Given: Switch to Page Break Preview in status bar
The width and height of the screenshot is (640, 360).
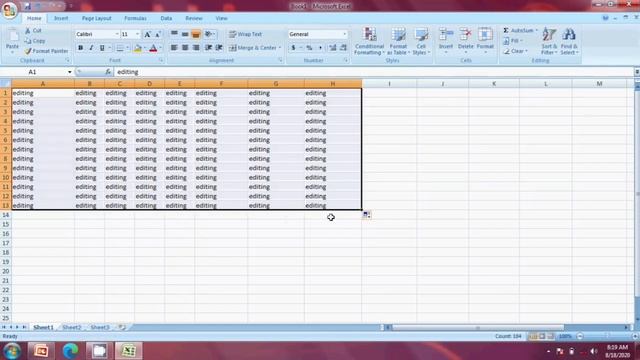Looking at the screenshot, I should pyautogui.click(x=551, y=336).
